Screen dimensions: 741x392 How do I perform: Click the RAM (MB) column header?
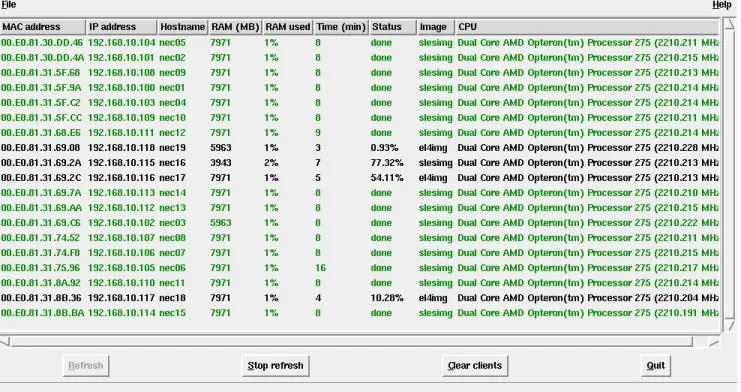tap(235, 27)
